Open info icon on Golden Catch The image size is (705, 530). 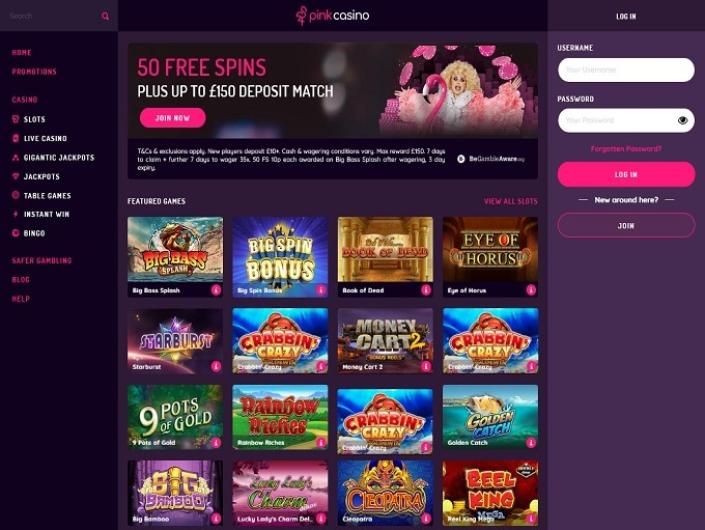coord(531,443)
